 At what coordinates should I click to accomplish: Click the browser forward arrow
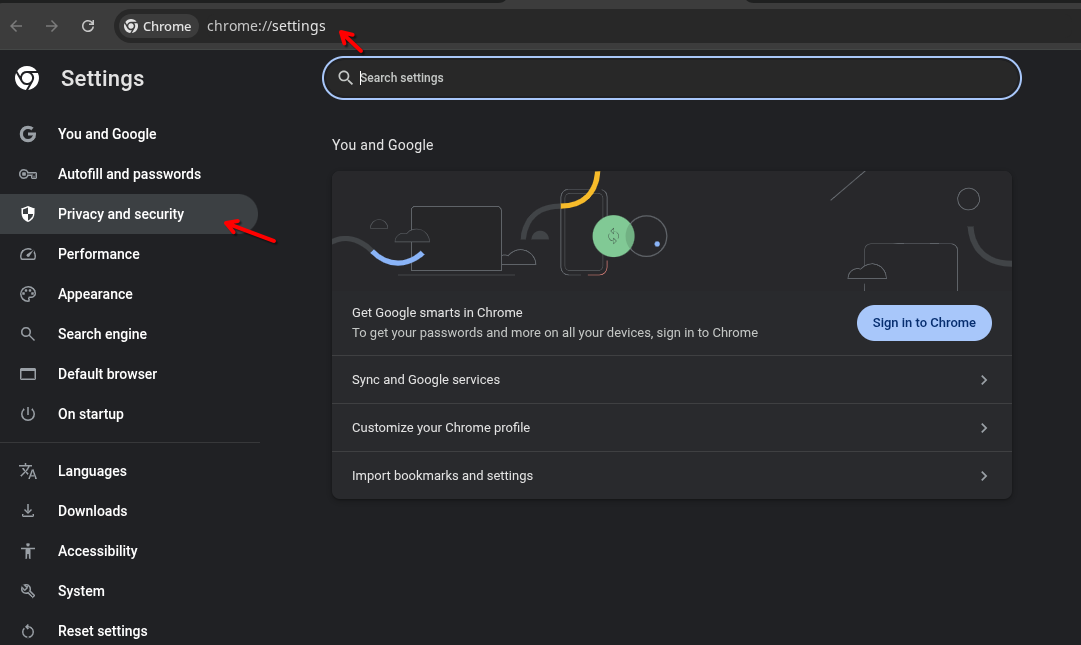[52, 26]
